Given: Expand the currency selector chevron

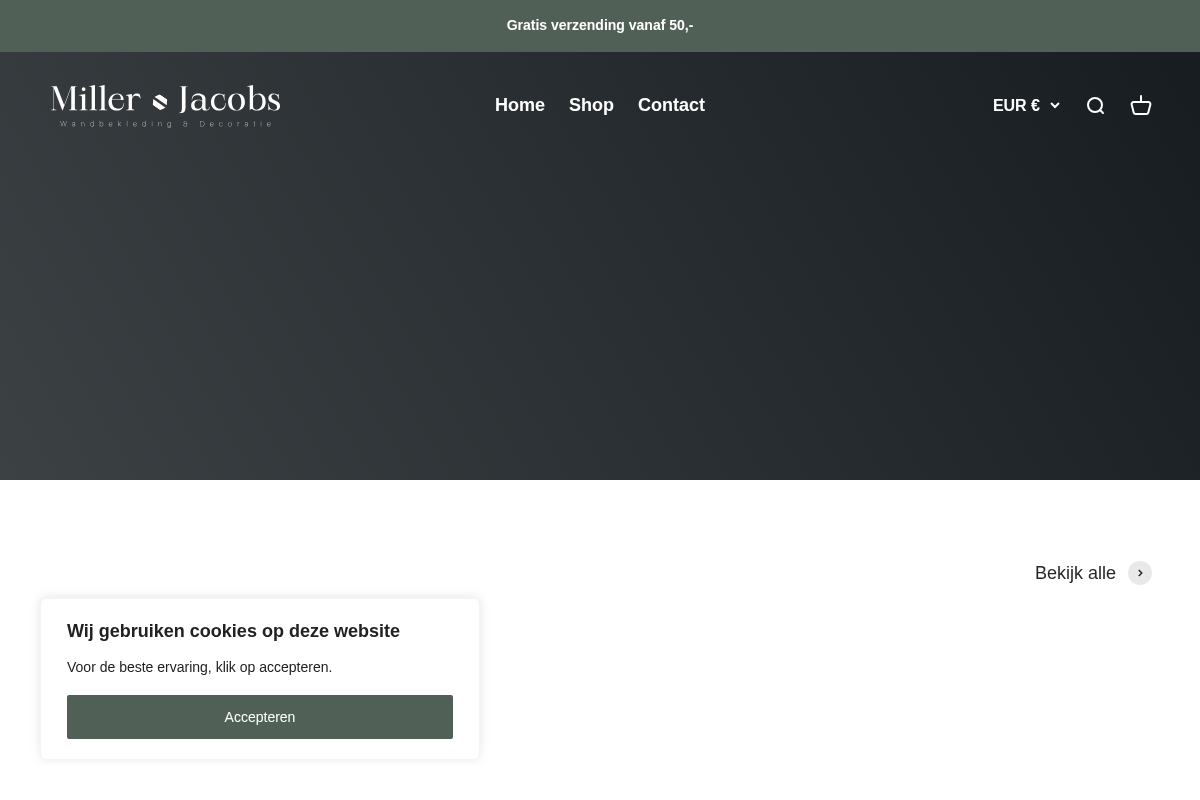Looking at the screenshot, I should pos(1054,106).
